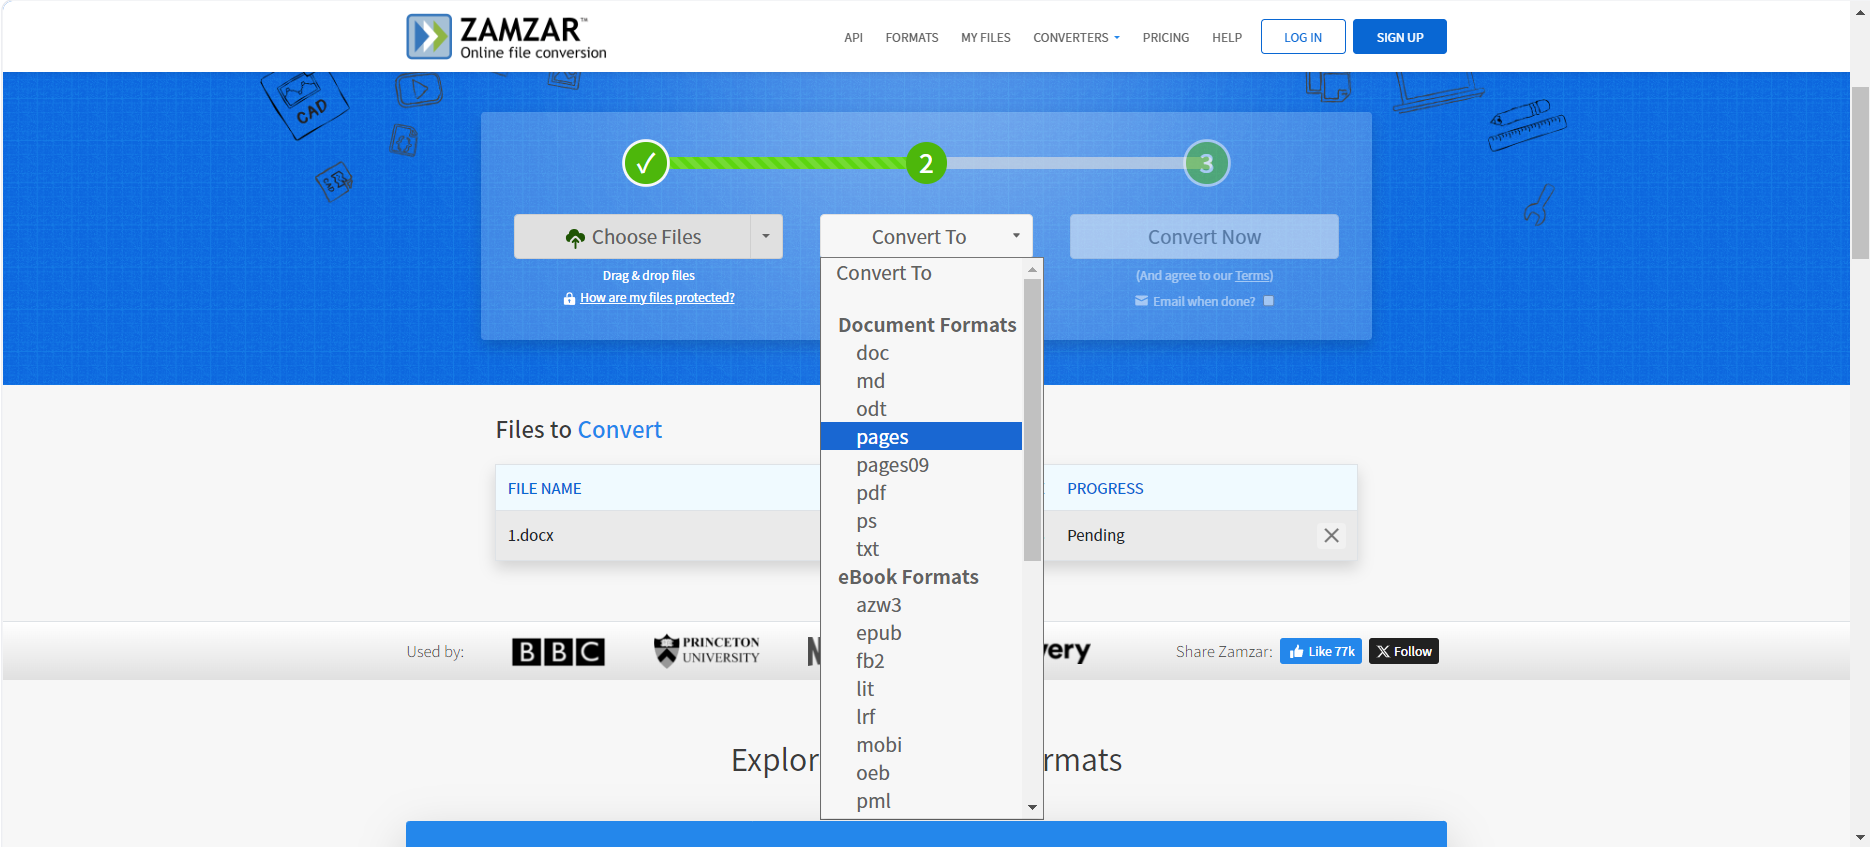This screenshot has height=847, width=1870.
Task: Click the X Follow button
Action: (1403, 652)
